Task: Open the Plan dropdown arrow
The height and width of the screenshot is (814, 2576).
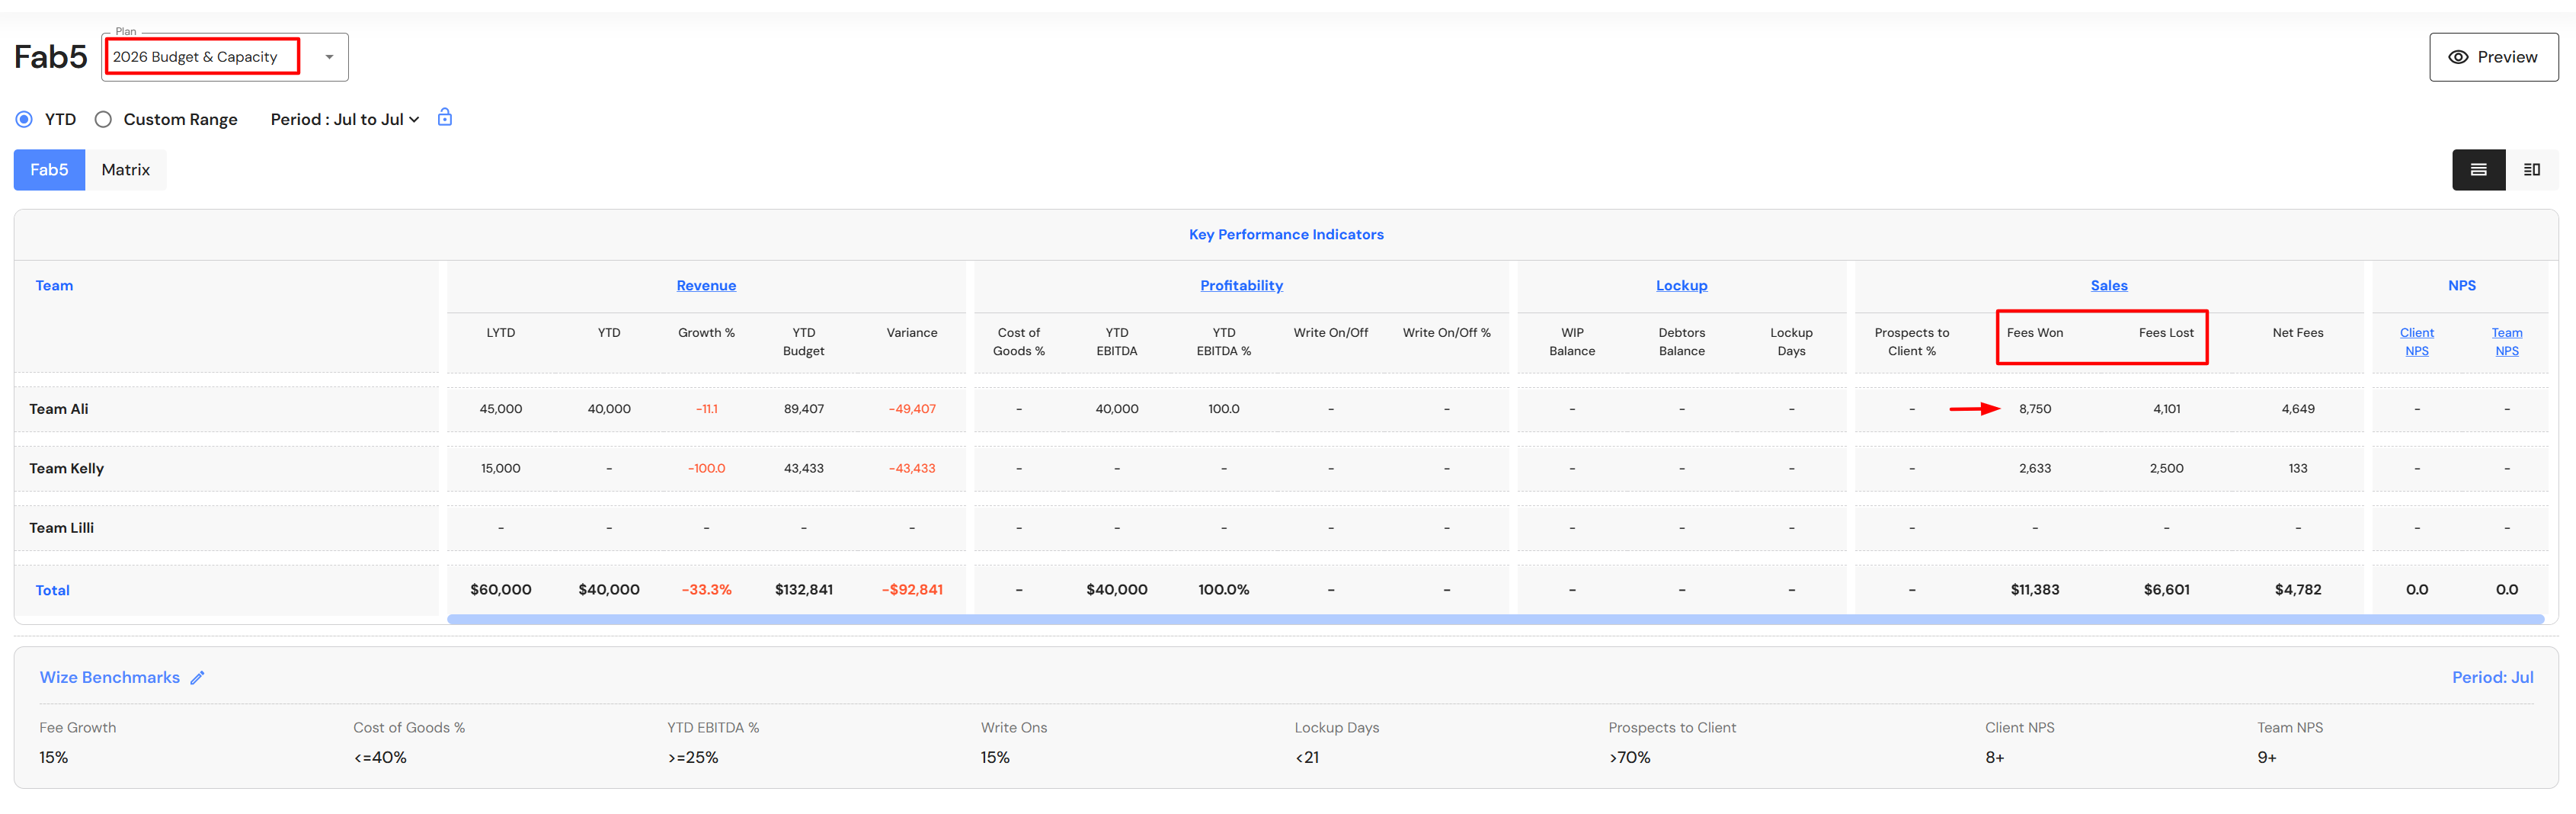Action: click(x=329, y=57)
